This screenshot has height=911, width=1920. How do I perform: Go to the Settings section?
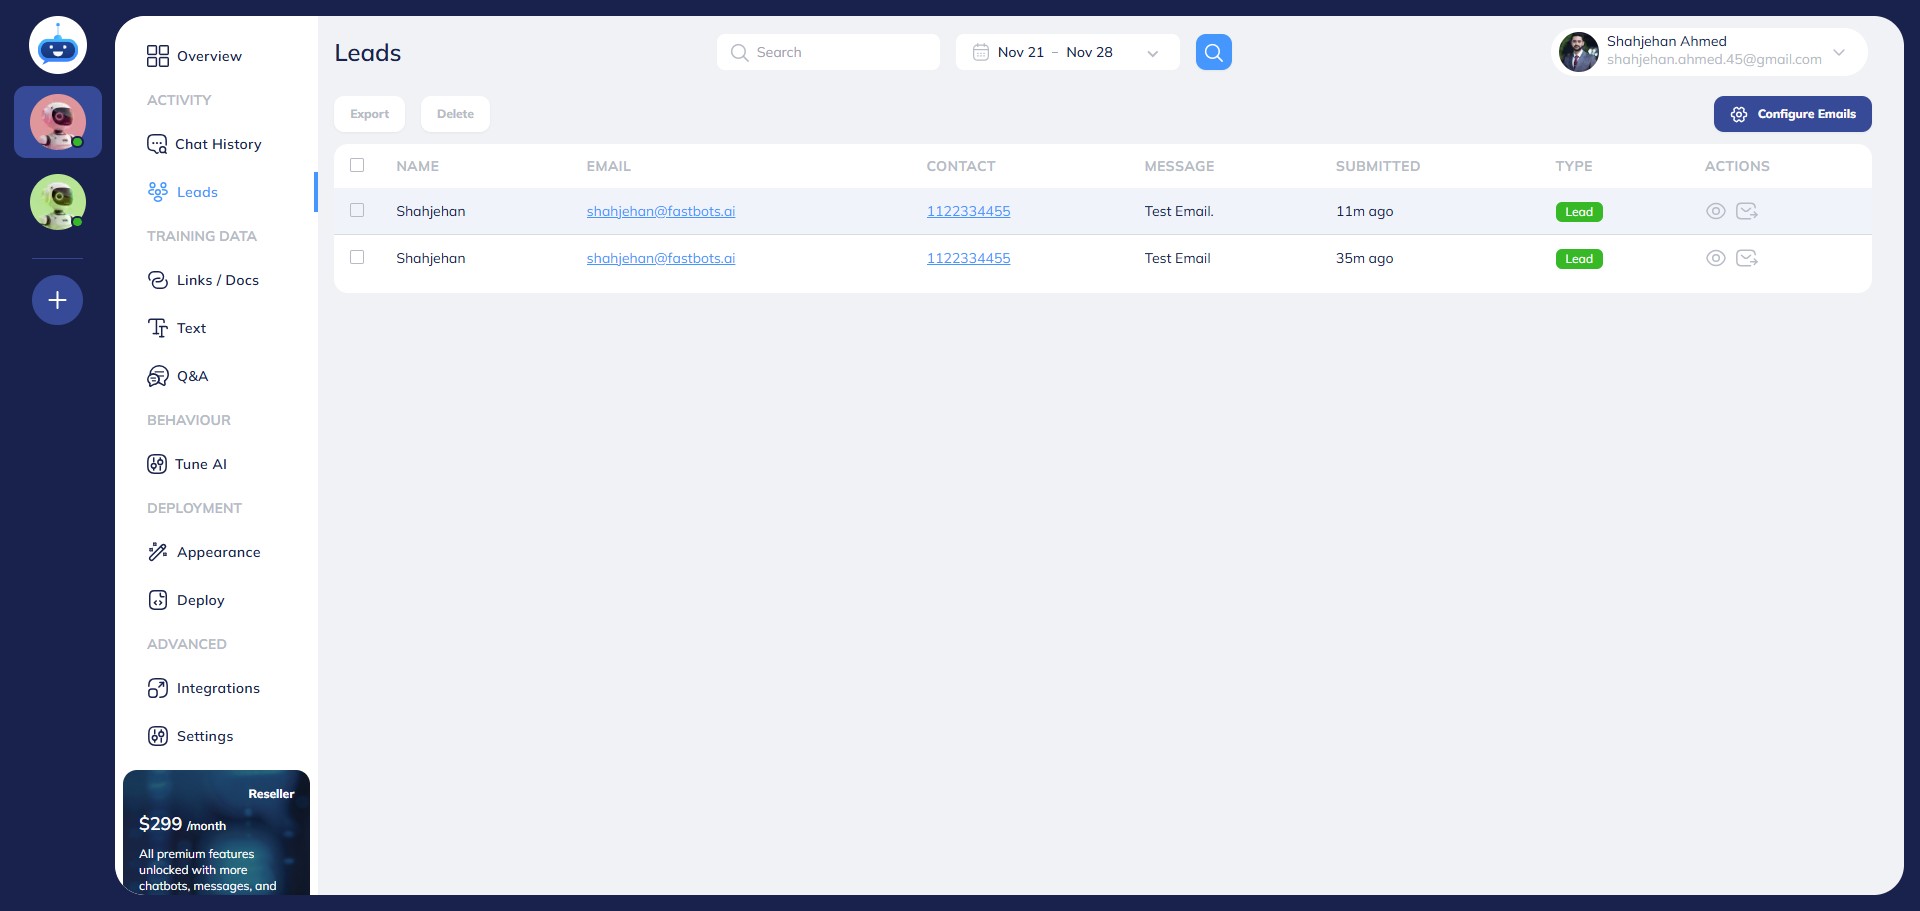[204, 736]
